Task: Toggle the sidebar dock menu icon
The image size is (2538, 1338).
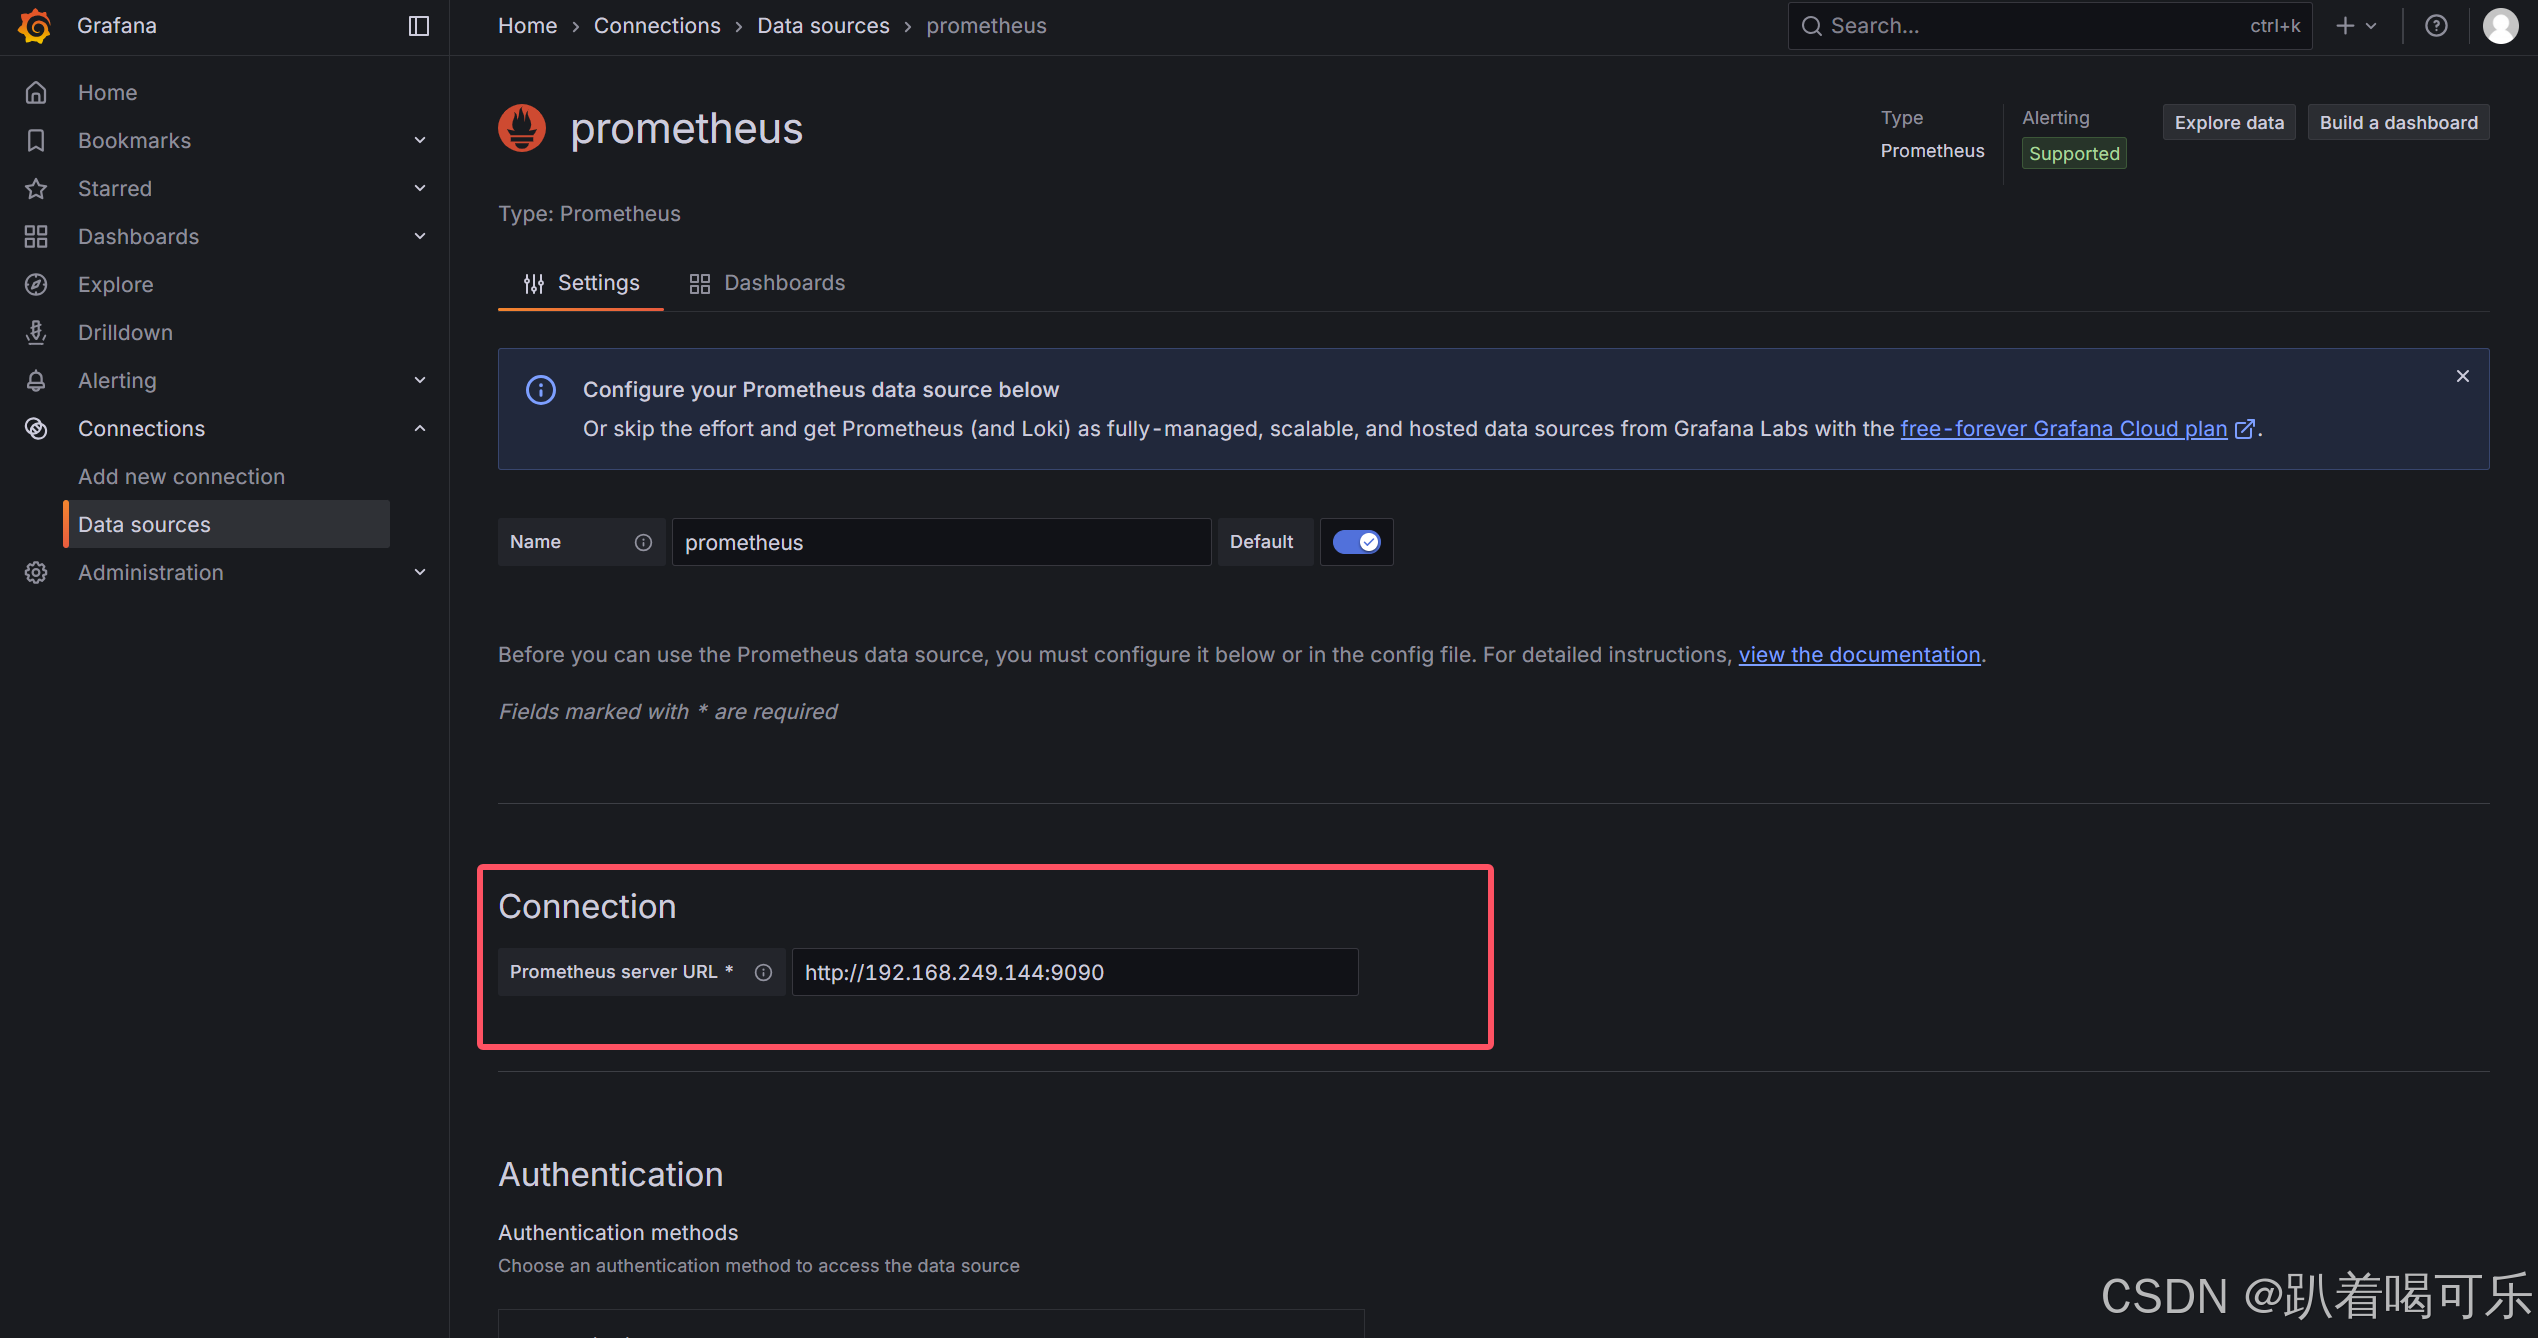Action: coord(419,26)
